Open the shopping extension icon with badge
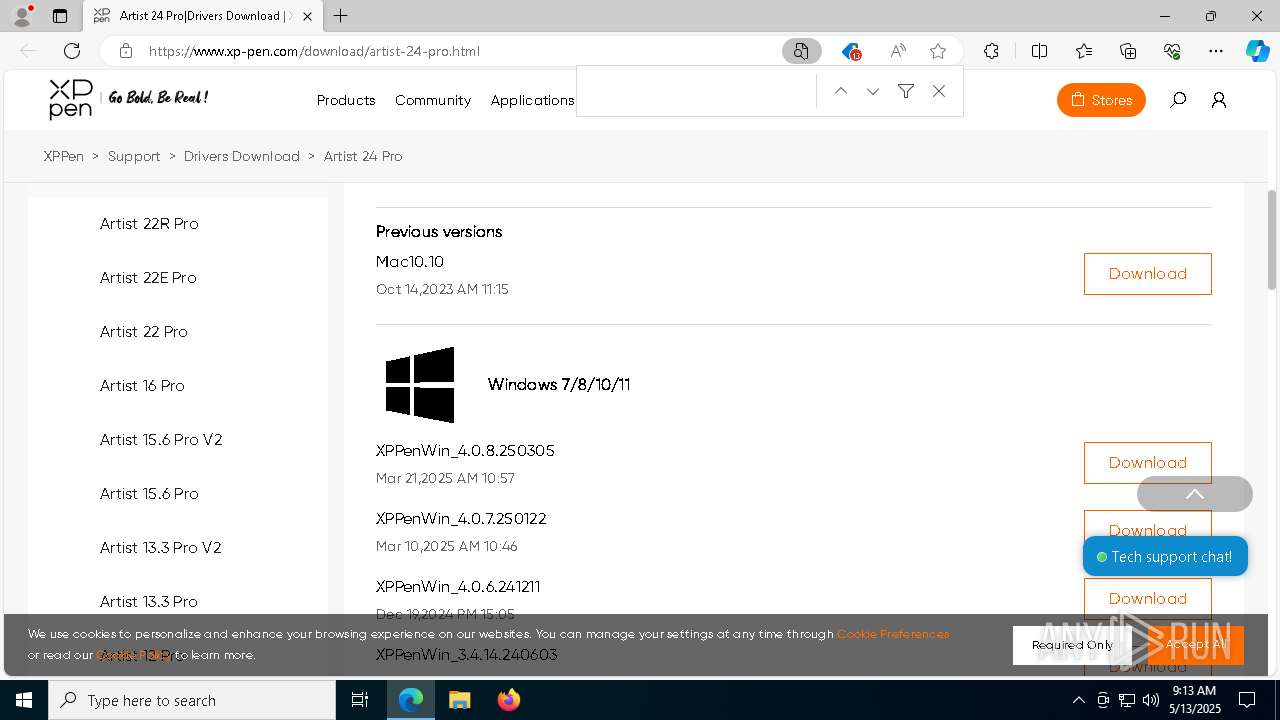 851,51
